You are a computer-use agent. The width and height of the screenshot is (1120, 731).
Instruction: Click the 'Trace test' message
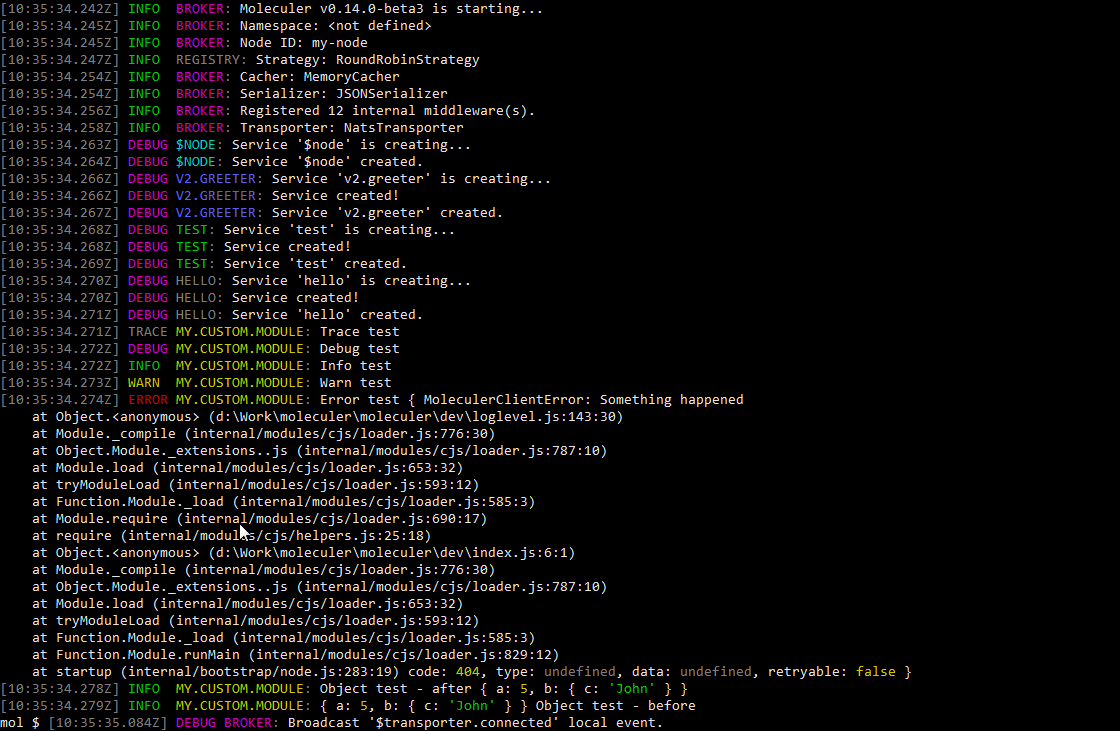[x=359, y=332]
